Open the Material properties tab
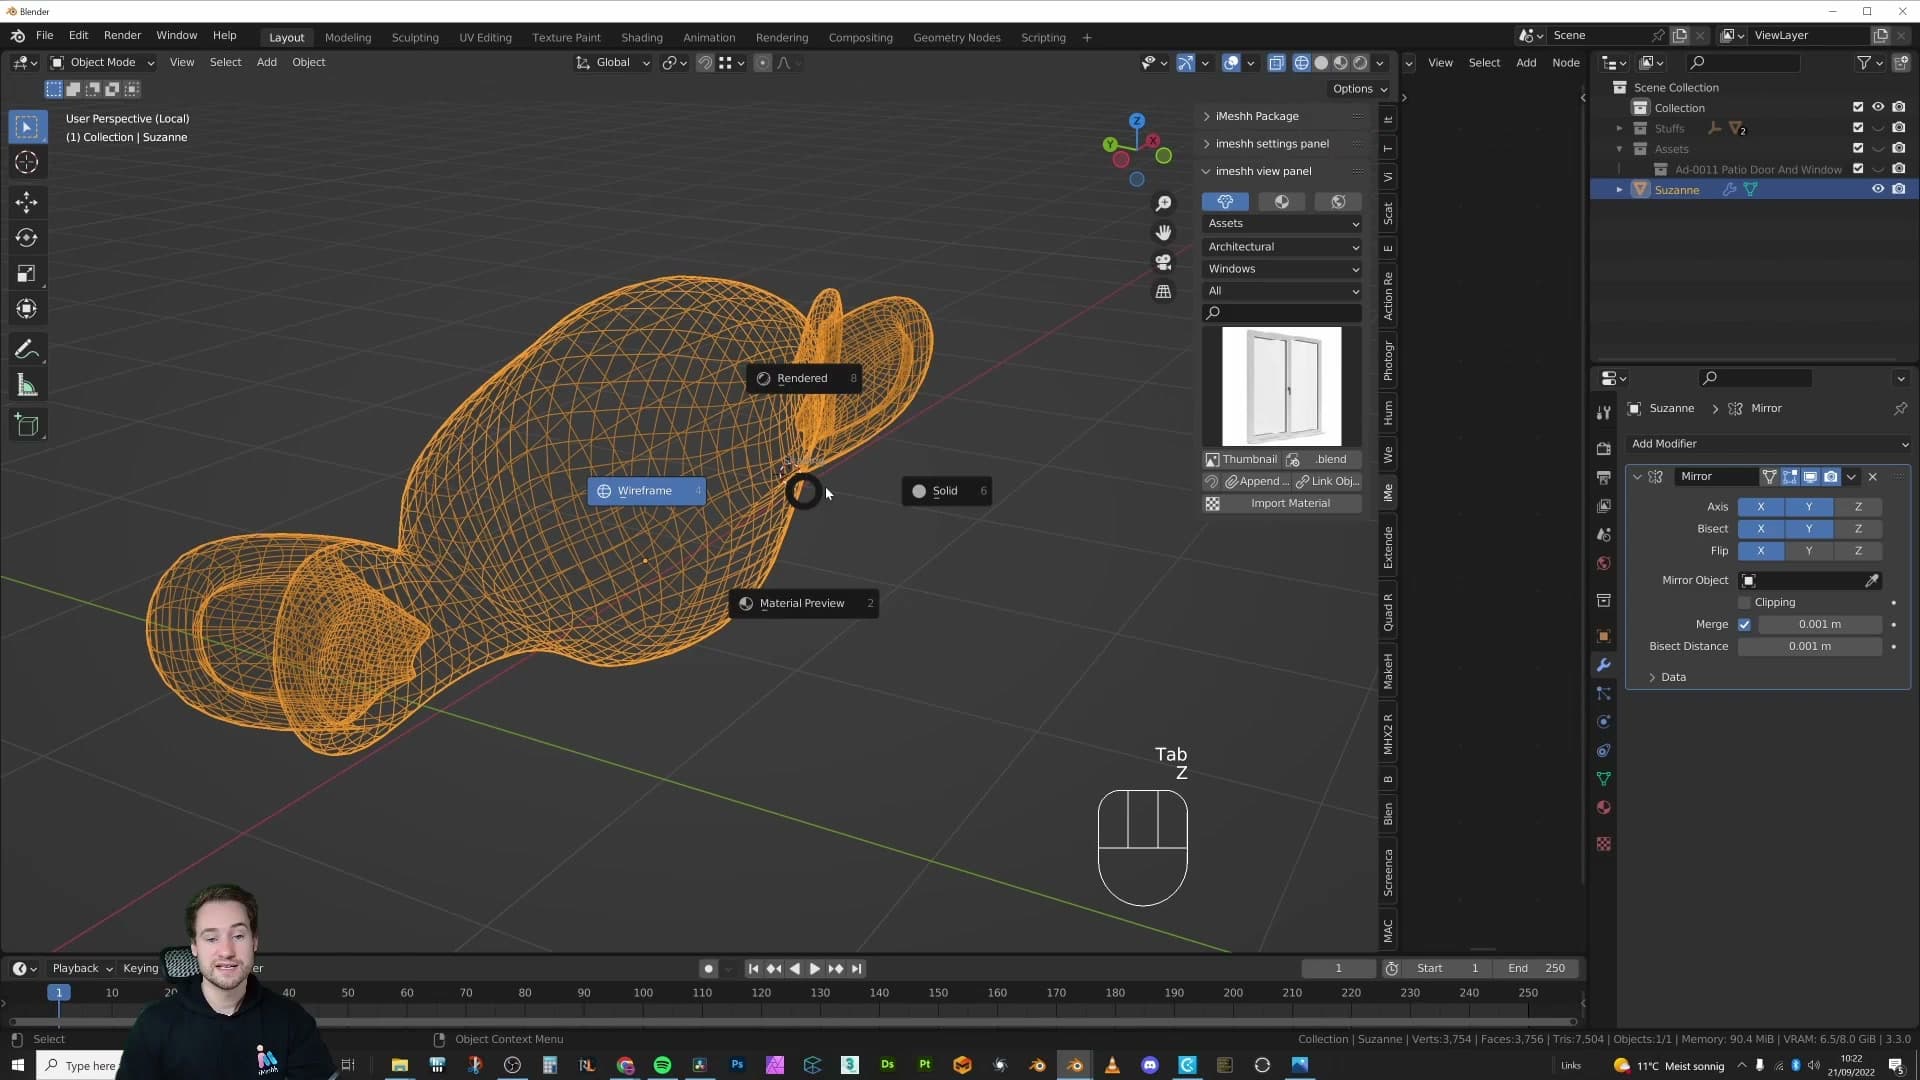 (1604, 807)
